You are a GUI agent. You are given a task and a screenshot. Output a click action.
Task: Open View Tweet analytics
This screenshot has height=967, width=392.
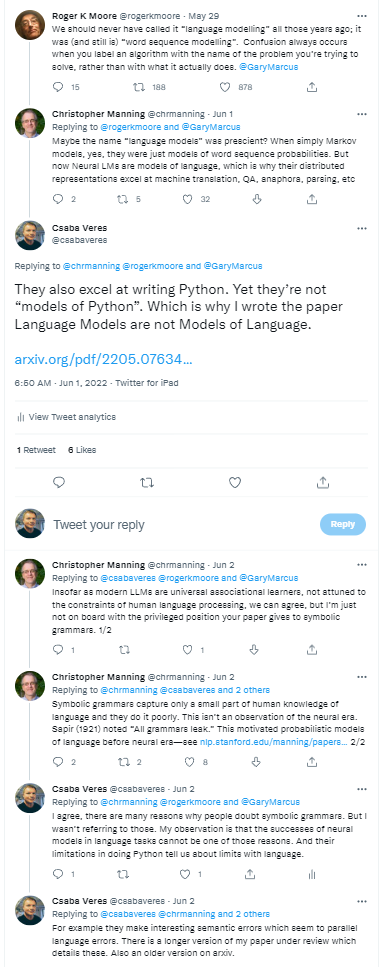pyautogui.click(x=67, y=417)
